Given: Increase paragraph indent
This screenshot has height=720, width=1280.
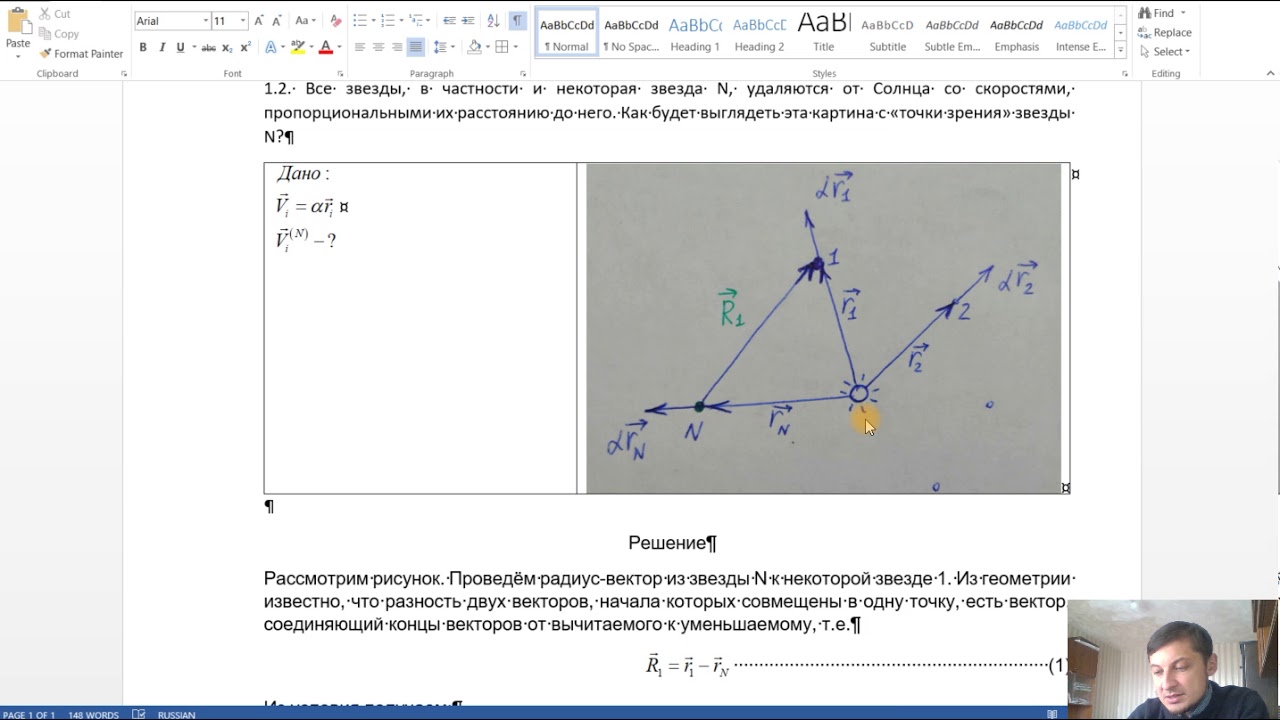Looking at the screenshot, I should tap(468, 21).
